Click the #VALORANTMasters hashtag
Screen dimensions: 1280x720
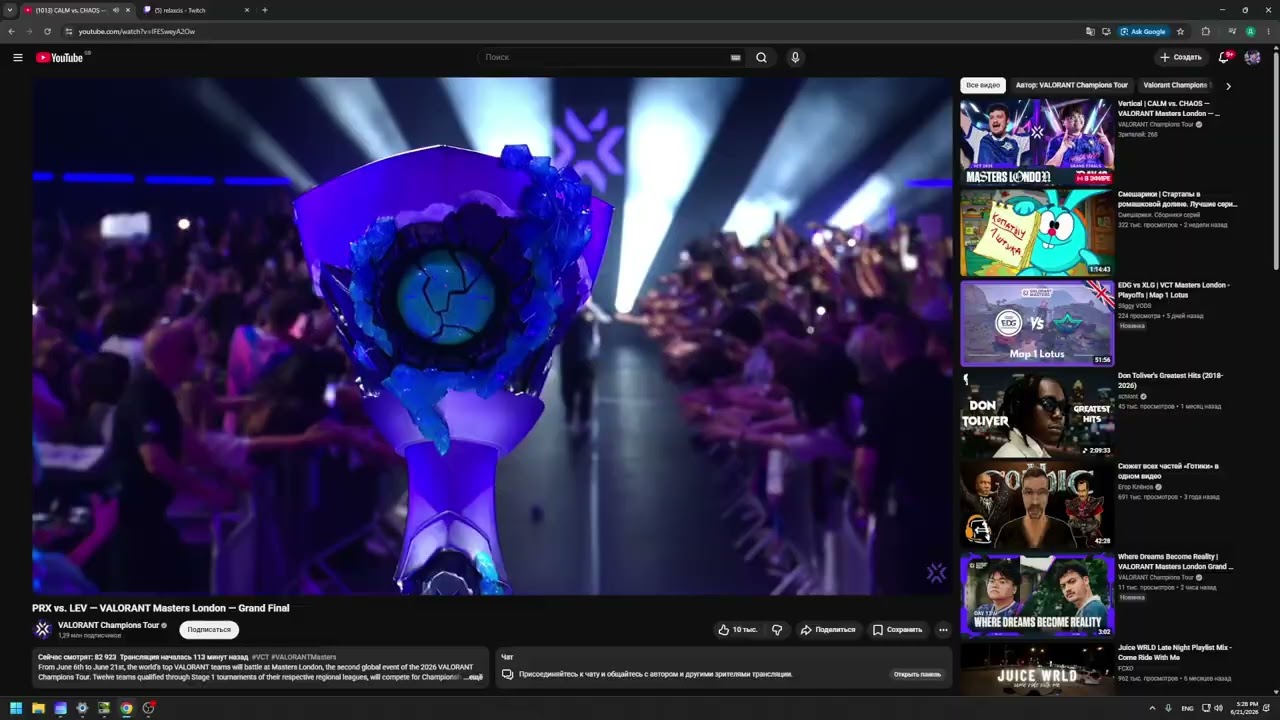coord(303,657)
